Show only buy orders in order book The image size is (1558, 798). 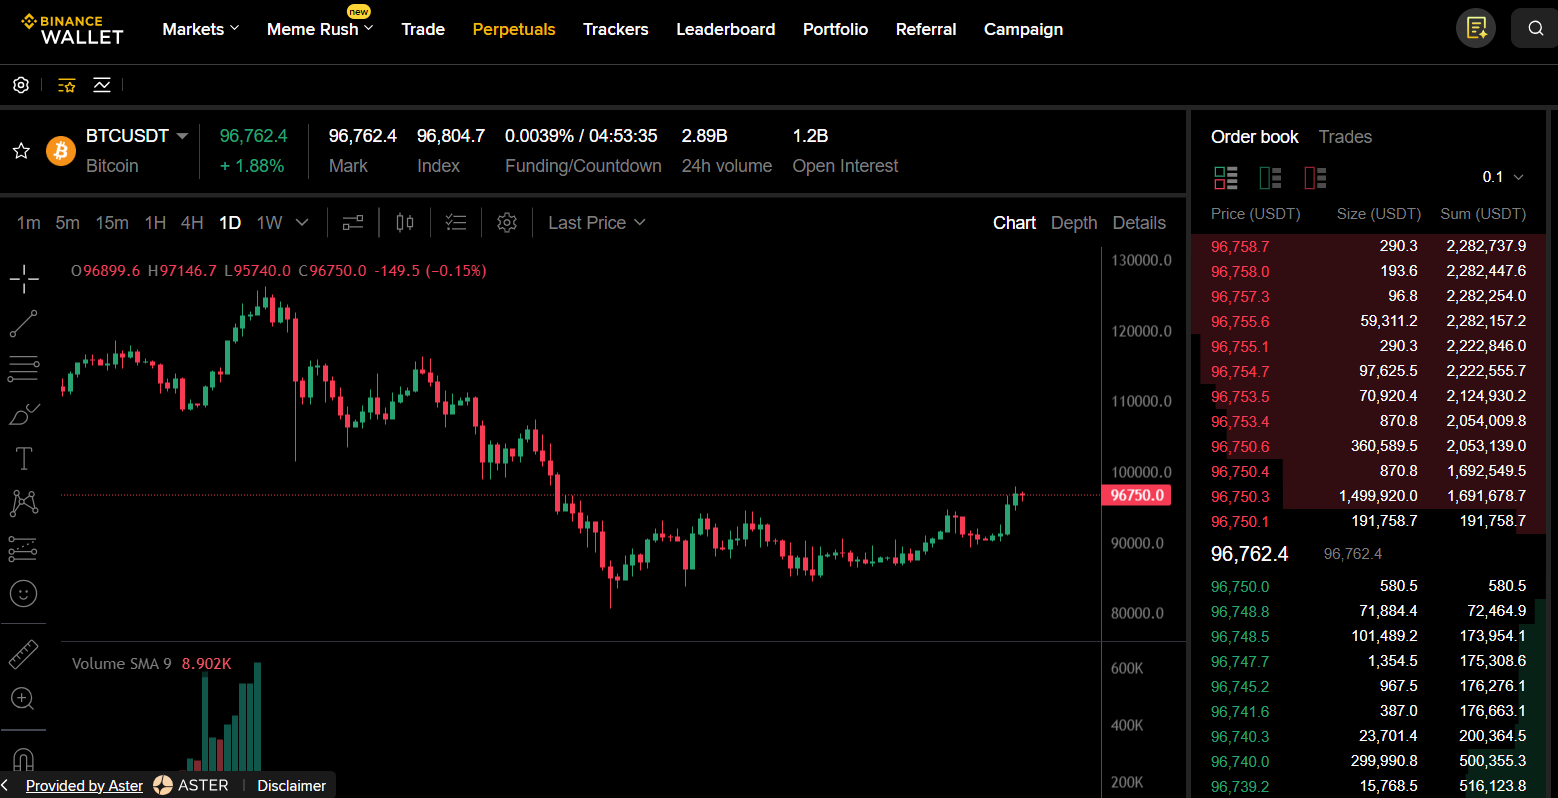coord(1270,178)
